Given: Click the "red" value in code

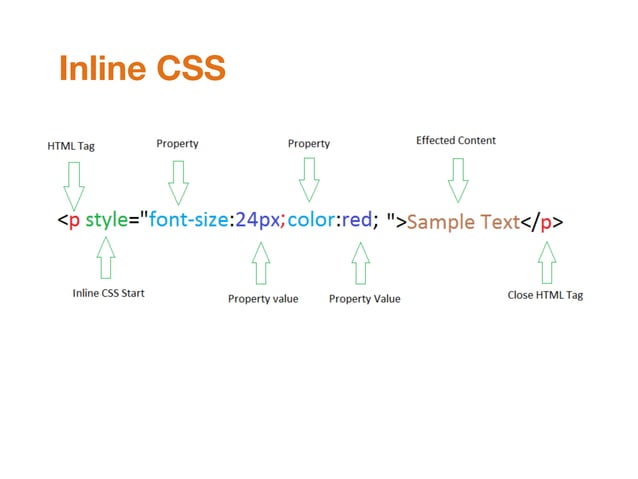Looking at the screenshot, I should click(357, 219).
